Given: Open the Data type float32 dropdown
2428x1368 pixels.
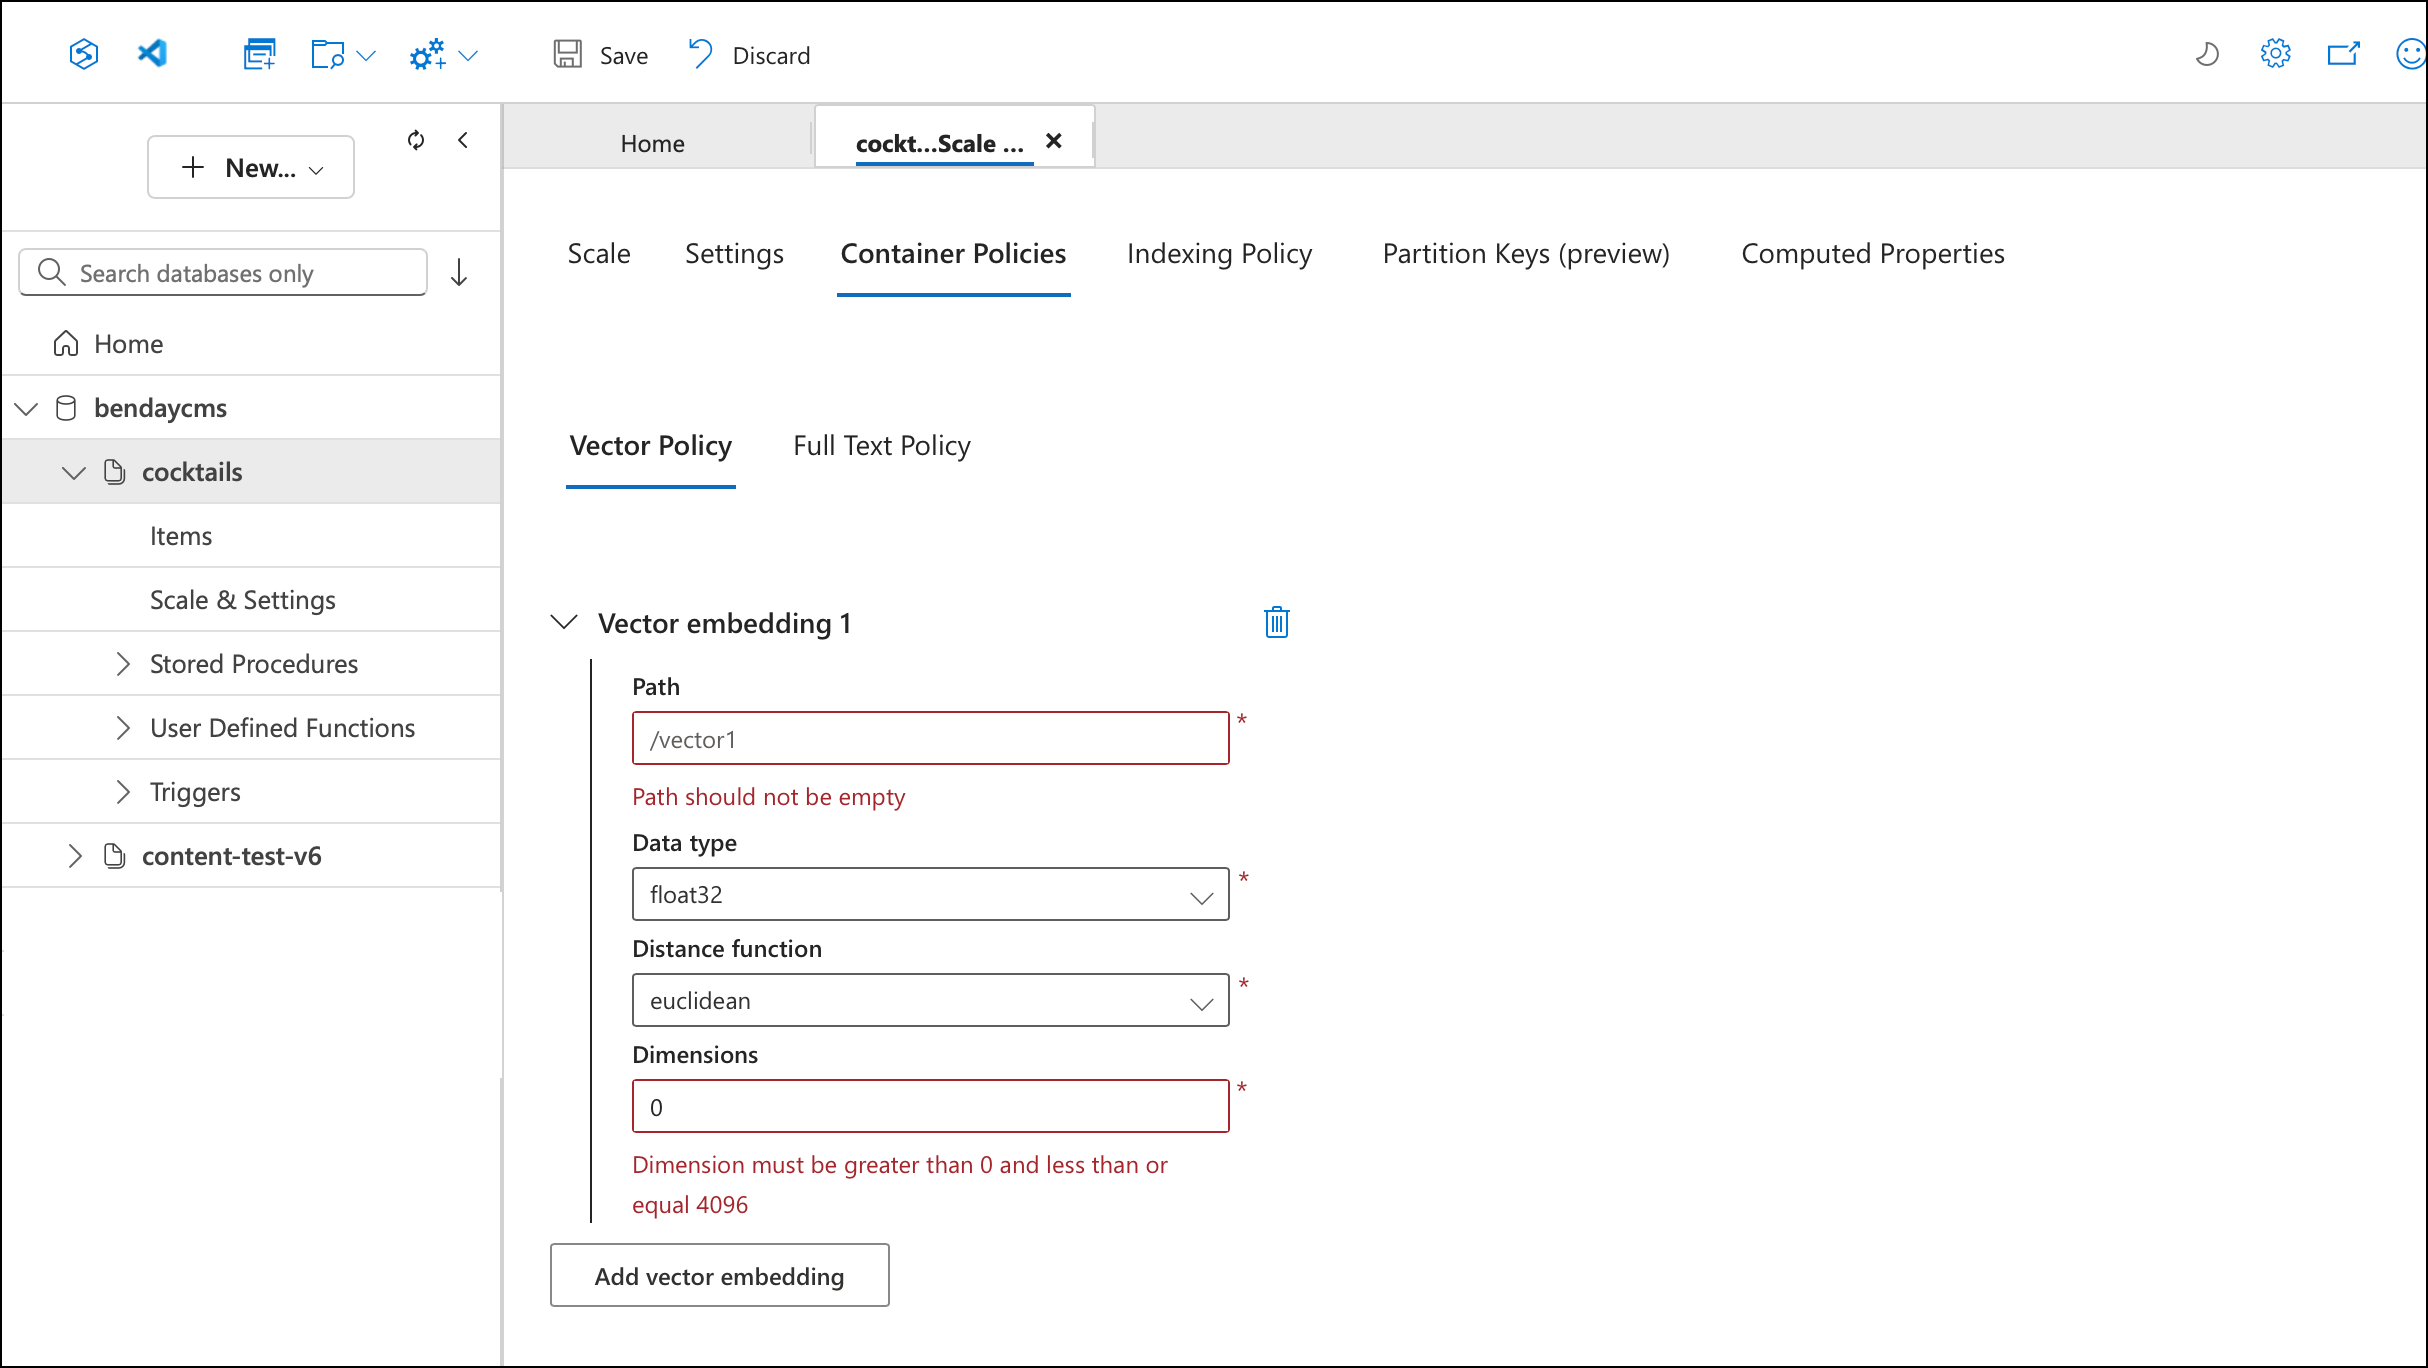Looking at the screenshot, I should [x=930, y=894].
